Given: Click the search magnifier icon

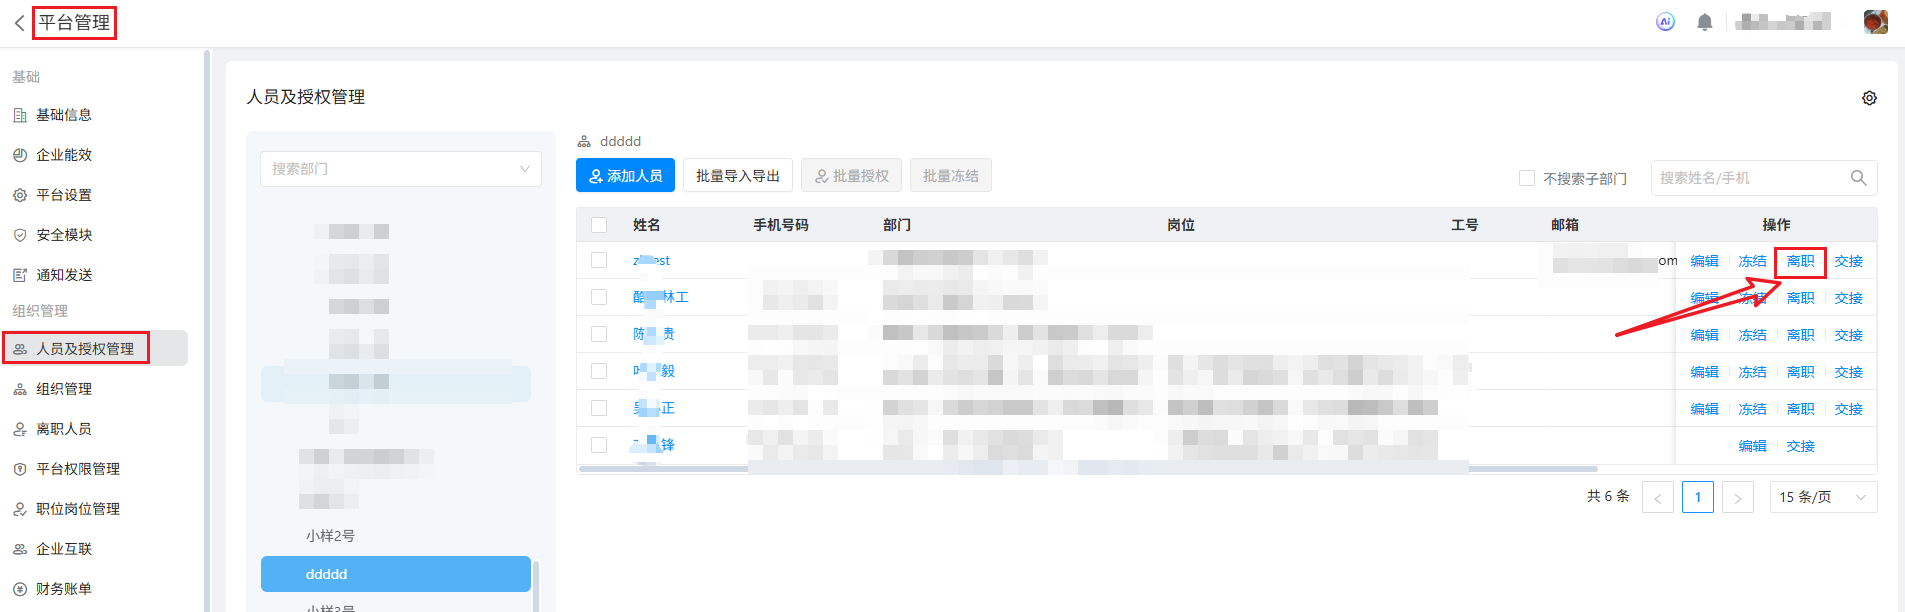Looking at the screenshot, I should point(1858,178).
